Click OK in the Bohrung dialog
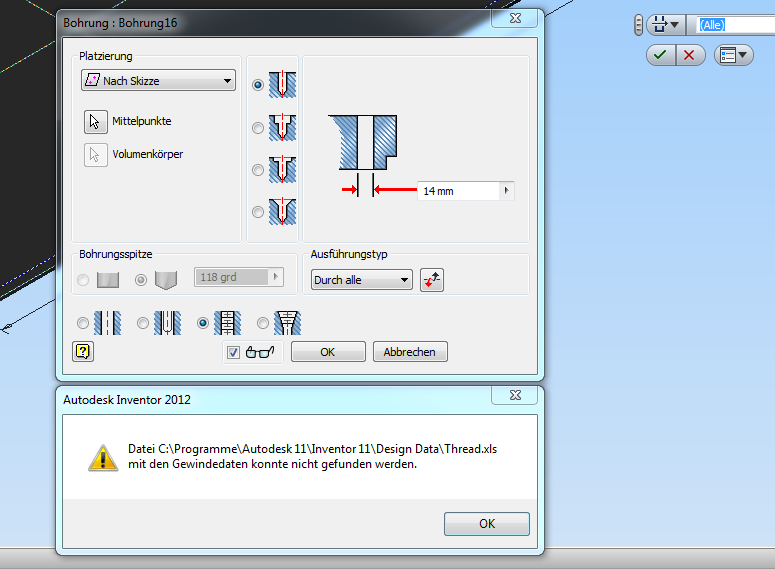Viewport: 775px width, 569px height. click(328, 351)
